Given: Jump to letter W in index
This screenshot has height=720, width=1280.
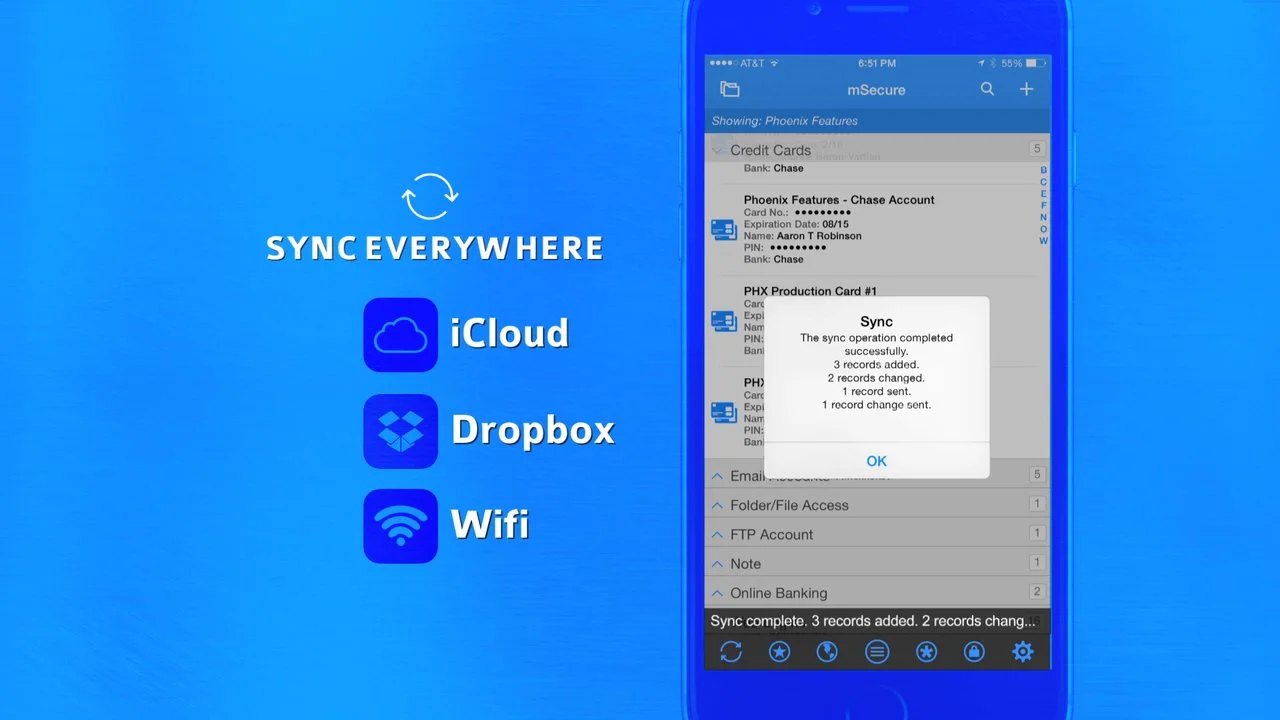Looking at the screenshot, I should pyautogui.click(x=1043, y=241).
